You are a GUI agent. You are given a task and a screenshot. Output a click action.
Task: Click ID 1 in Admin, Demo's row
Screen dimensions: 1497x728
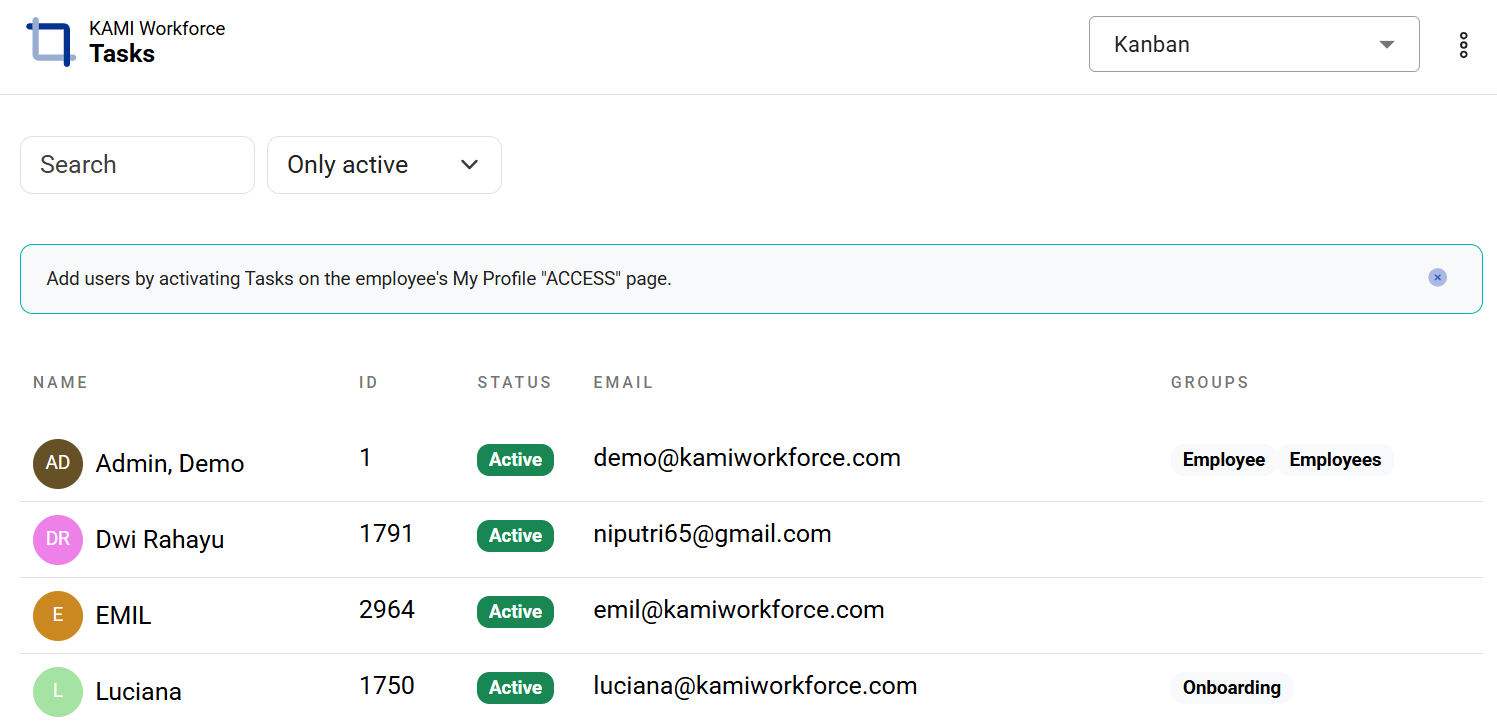[x=365, y=458]
